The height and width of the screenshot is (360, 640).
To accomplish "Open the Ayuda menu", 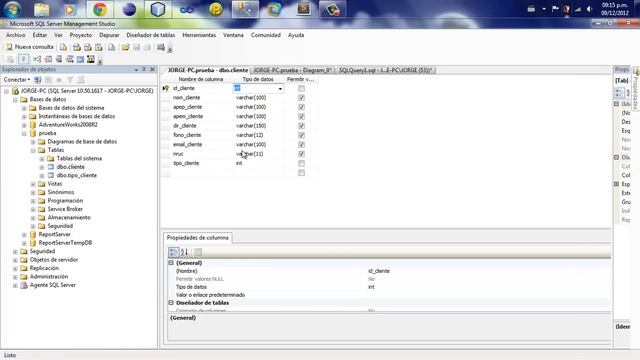I will pos(296,35).
